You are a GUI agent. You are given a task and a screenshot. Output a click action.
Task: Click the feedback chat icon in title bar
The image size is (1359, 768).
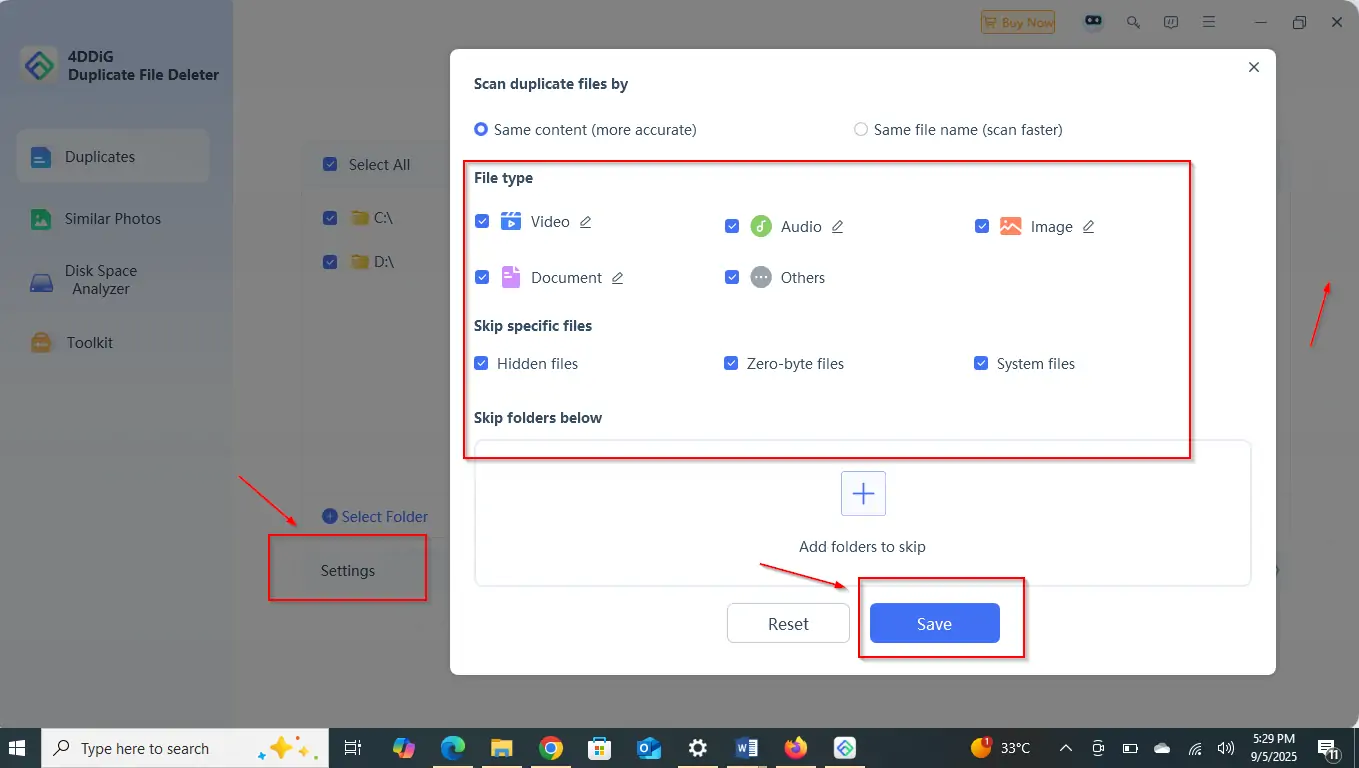point(1171,22)
